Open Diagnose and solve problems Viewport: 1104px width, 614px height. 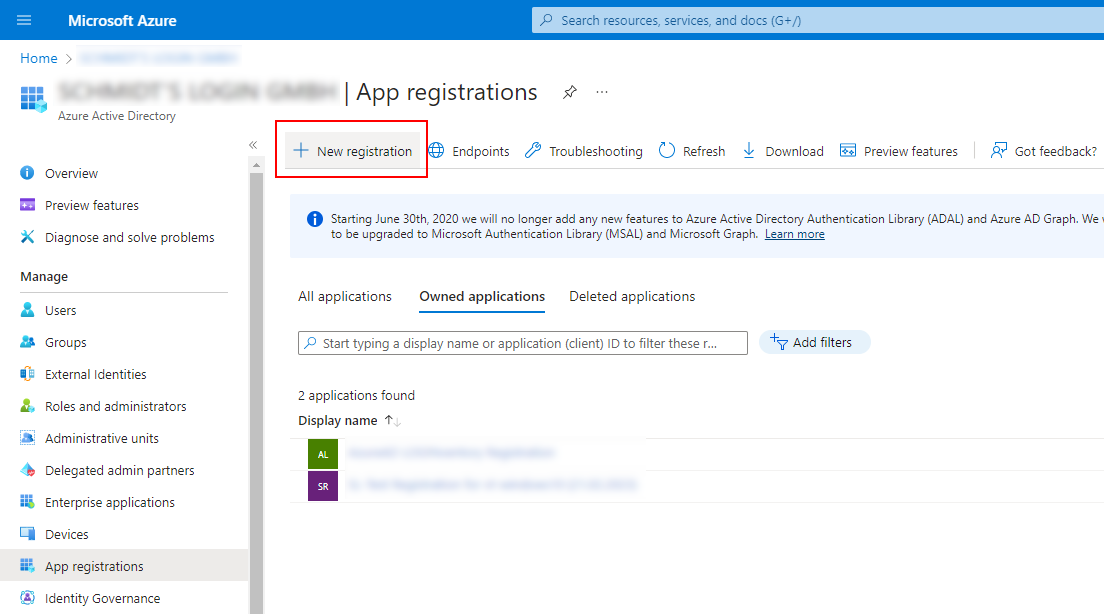(x=130, y=237)
